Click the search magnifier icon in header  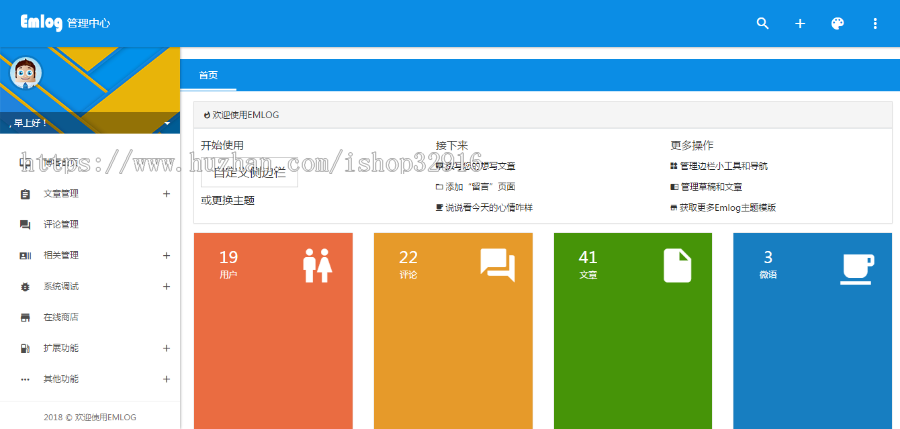[x=763, y=23]
